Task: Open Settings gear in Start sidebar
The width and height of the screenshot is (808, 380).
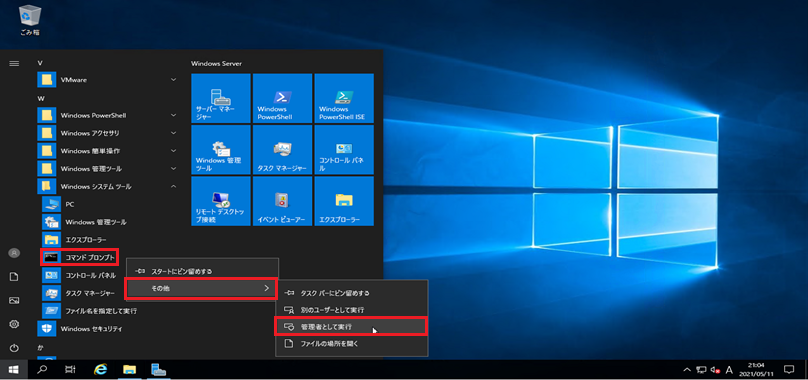Action: pos(14,324)
